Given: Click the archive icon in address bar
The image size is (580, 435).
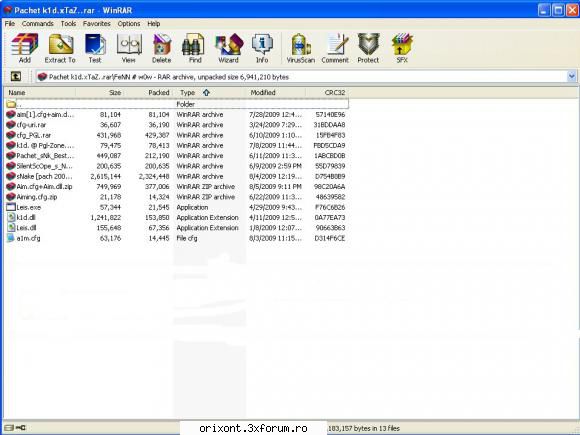Looking at the screenshot, I should click(42, 77).
